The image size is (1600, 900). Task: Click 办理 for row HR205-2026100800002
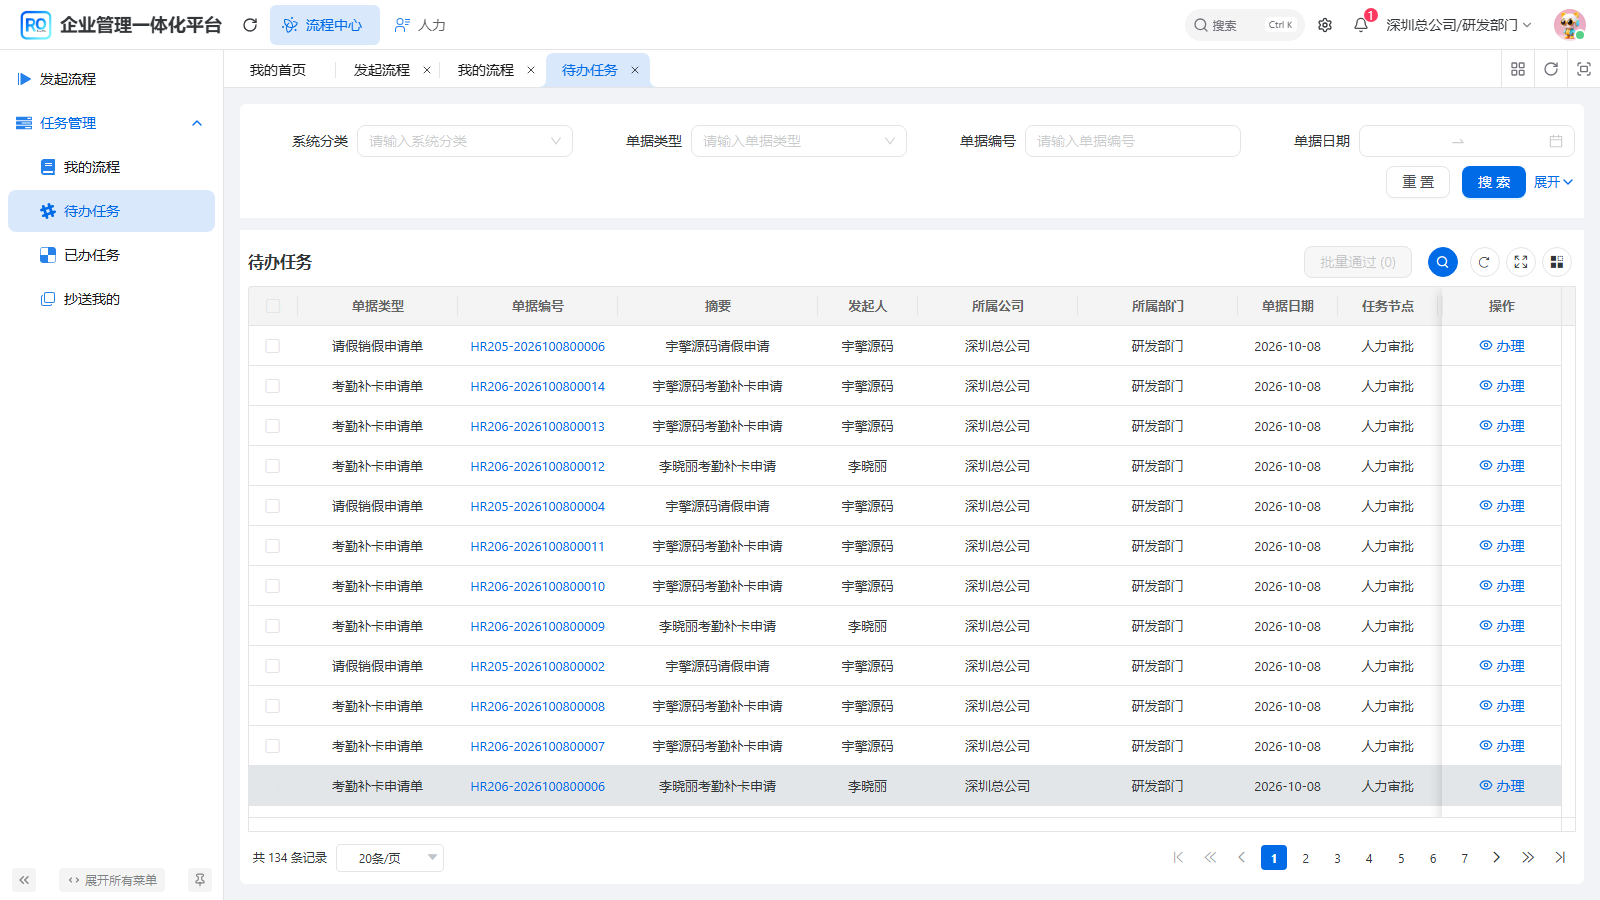point(1502,666)
